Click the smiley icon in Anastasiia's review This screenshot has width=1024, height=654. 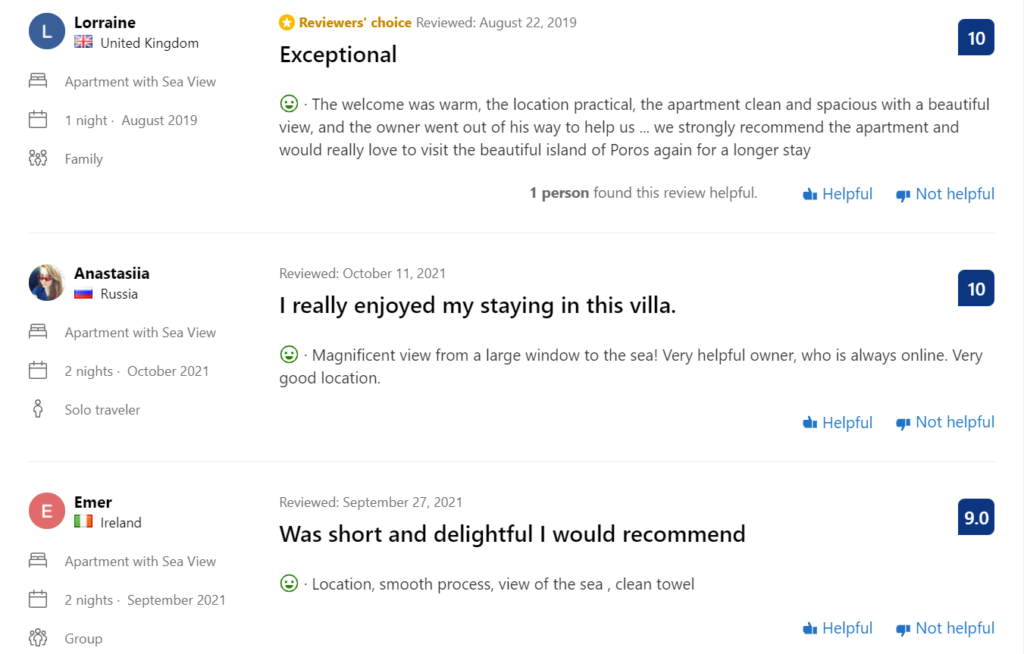289,354
